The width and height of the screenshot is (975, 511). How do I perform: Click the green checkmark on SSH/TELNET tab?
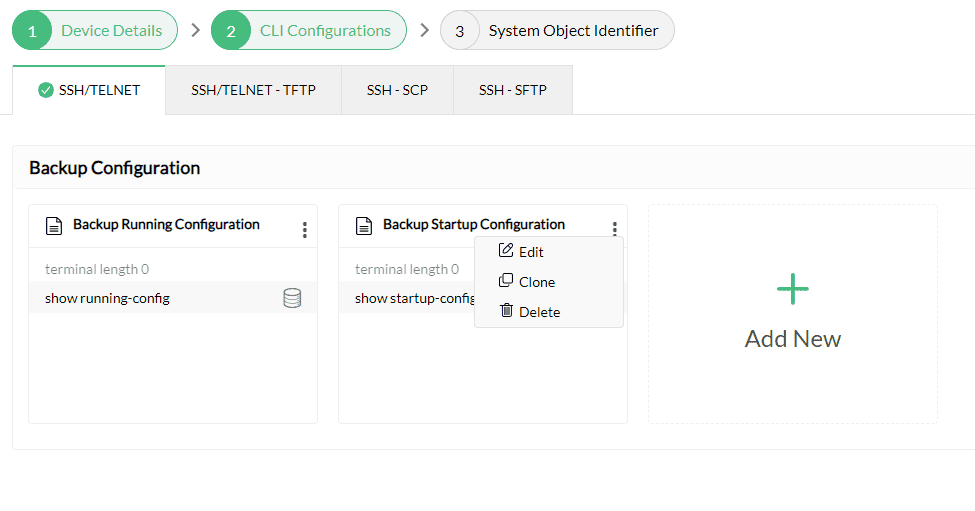(45, 90)
